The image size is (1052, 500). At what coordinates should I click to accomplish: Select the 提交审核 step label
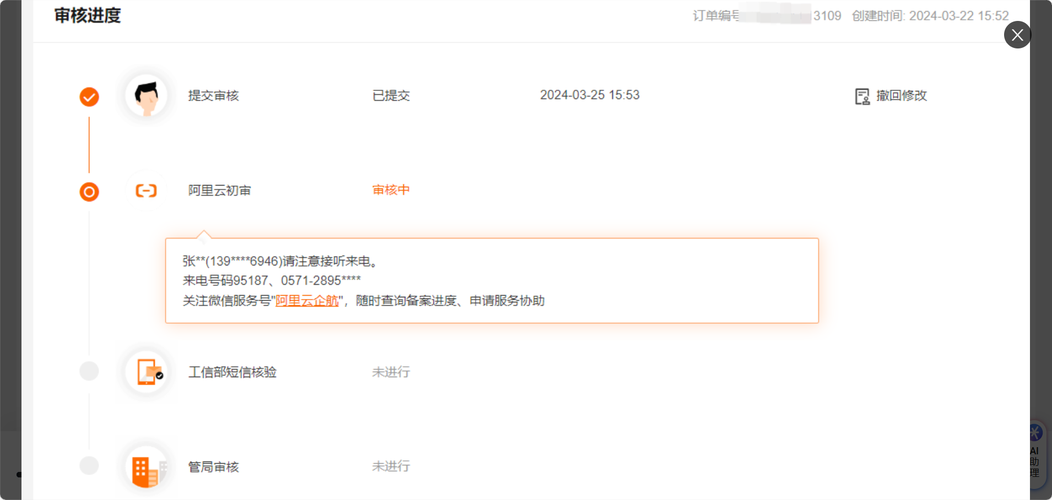[x=213, y=96]
